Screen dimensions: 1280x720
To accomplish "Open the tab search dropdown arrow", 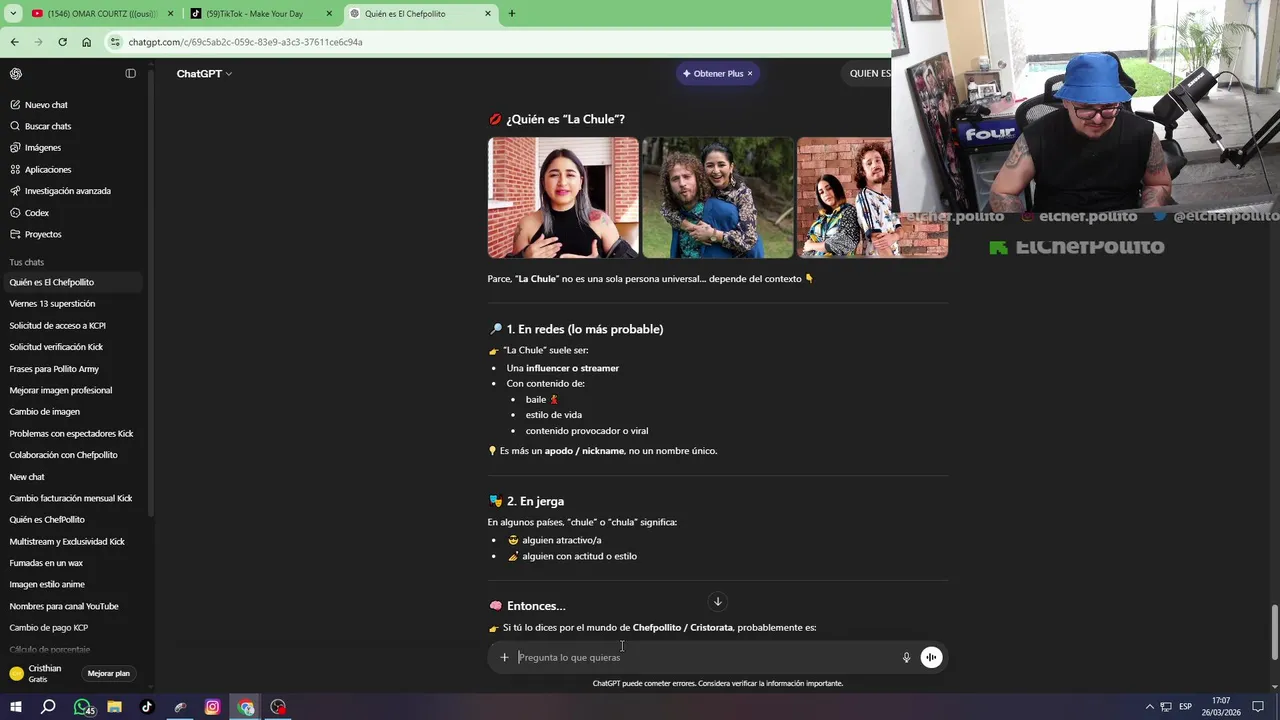I will pos(13,14).
